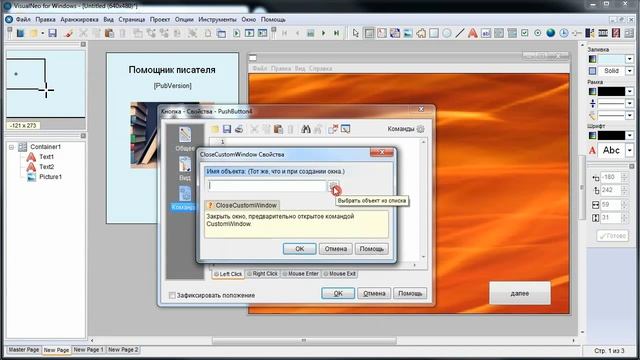Screen dimensions: 640x360
Task: Select the Radio Button object tool
Action: coord(538,33)
